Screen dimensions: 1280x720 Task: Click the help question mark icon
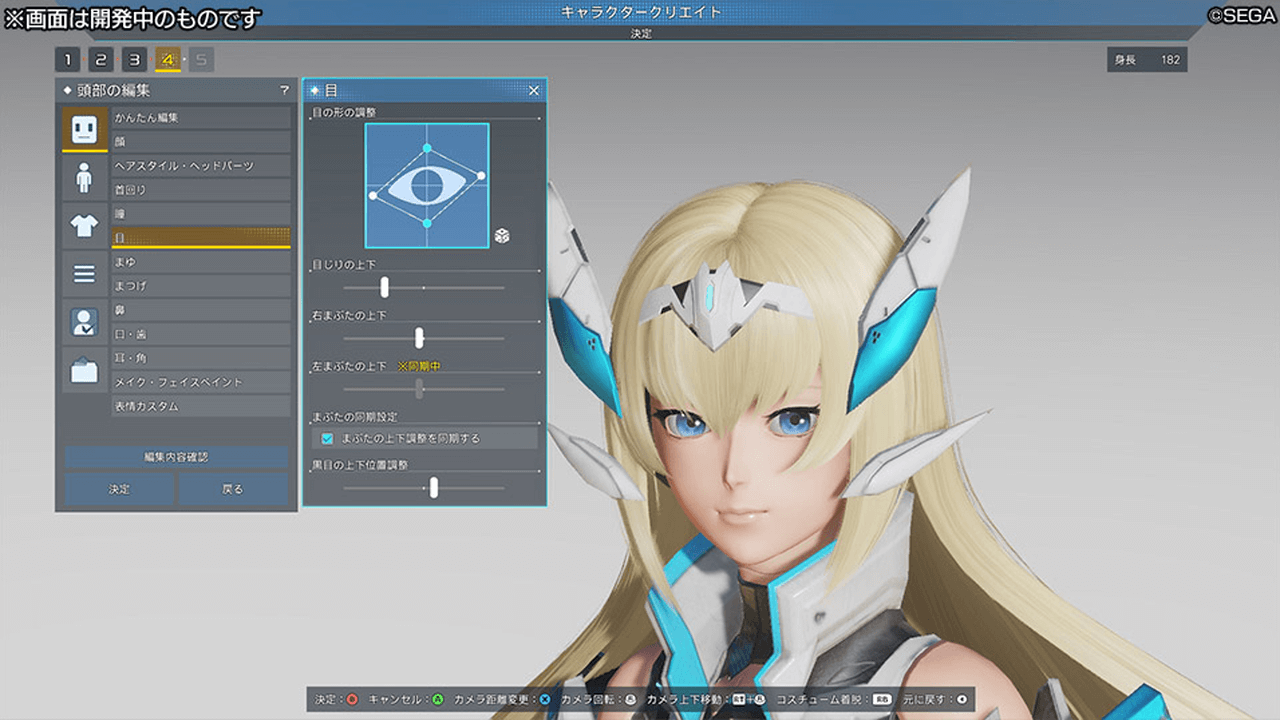click(x=284, y=90)
